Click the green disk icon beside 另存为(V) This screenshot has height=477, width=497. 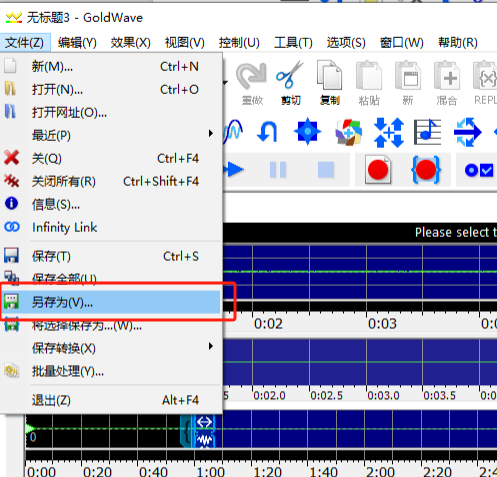coord(11,301)
